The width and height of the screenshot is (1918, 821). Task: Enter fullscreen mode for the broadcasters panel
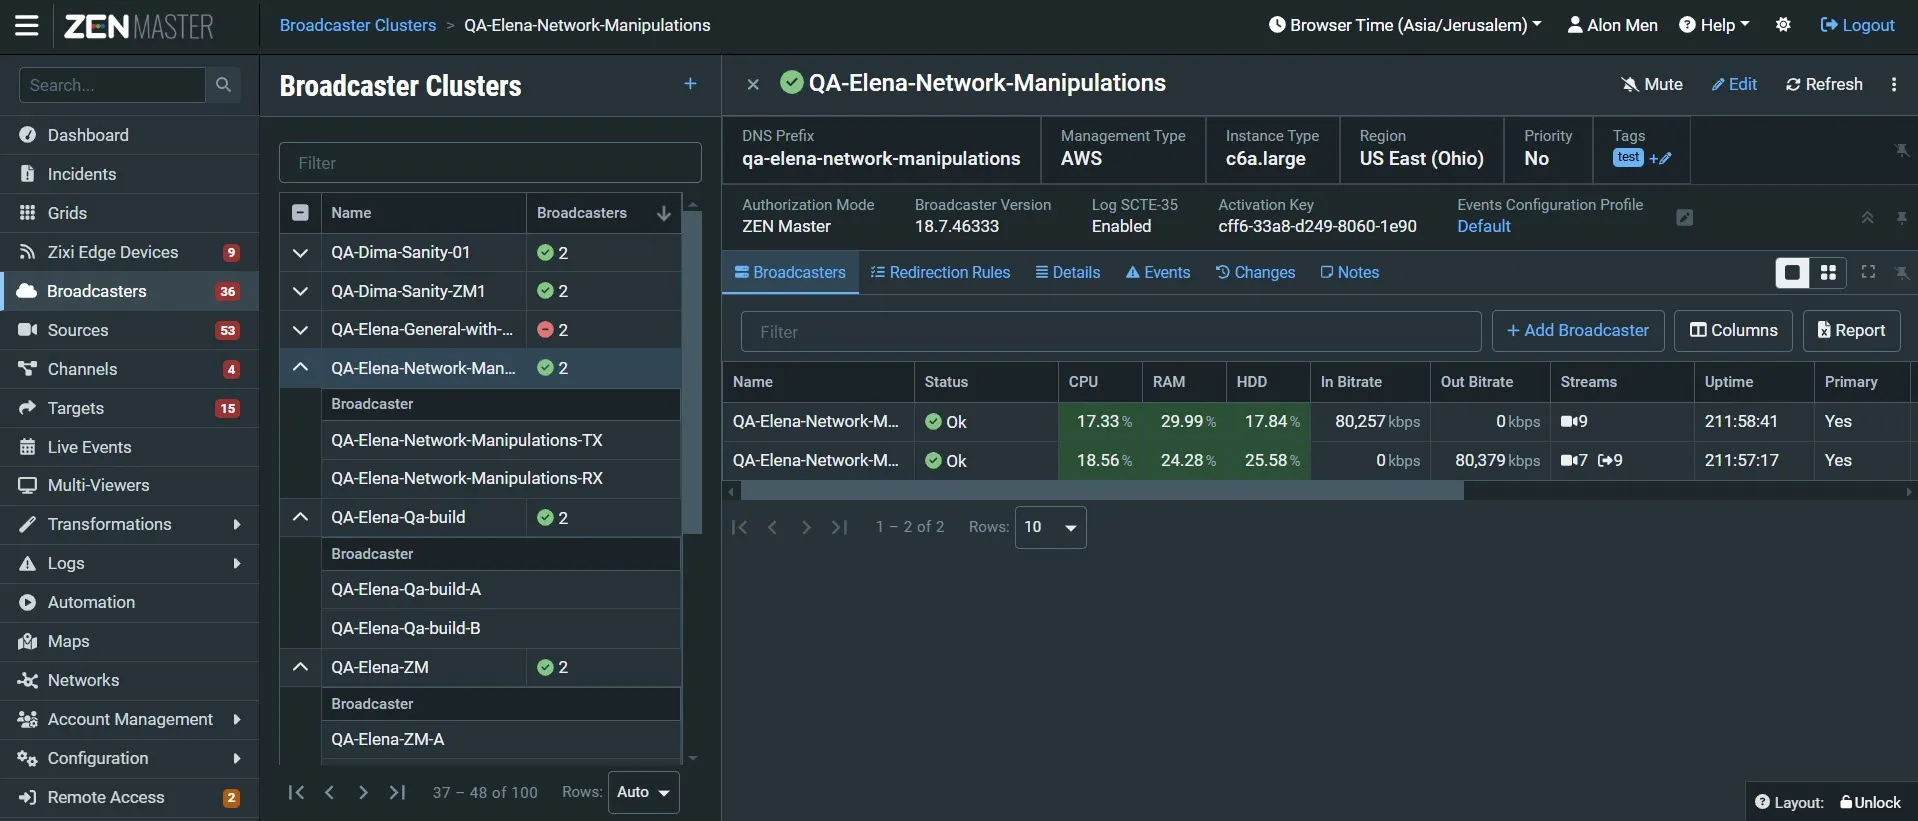[x=1868, y=272]
